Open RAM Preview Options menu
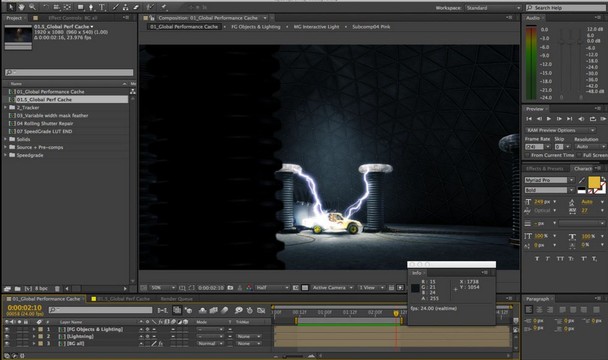 point(560,130)
